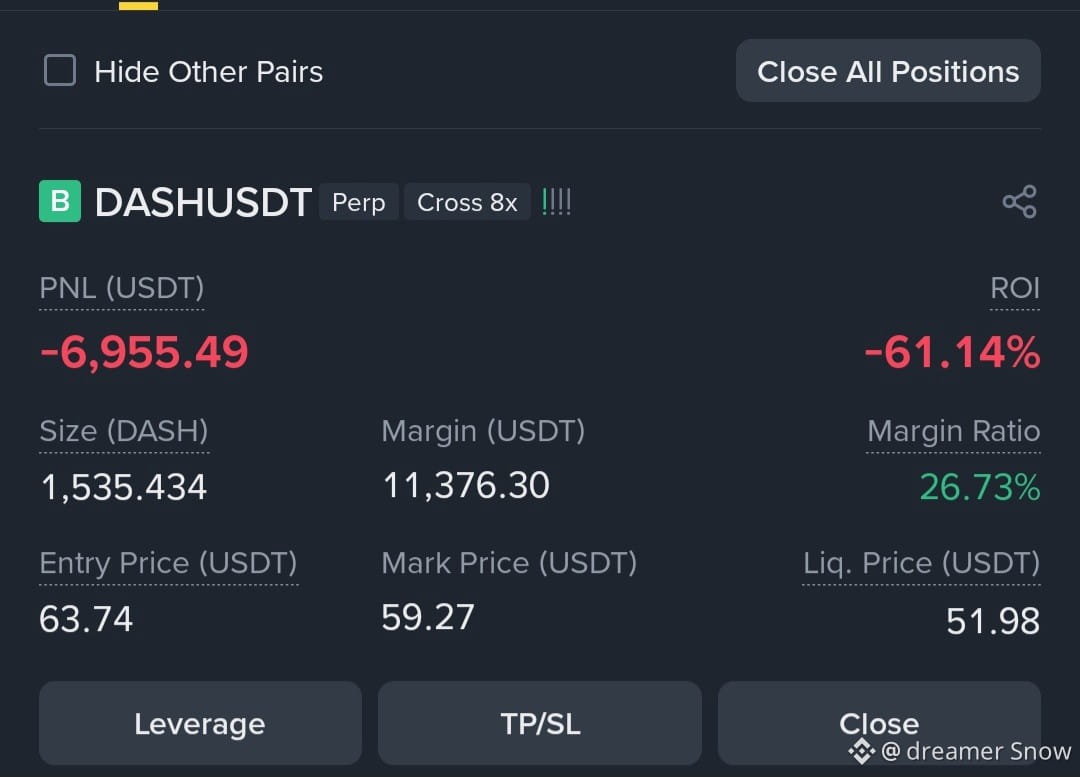Open the Leverage button
The height and width of the screenshot is (777, 1080).
200,723
